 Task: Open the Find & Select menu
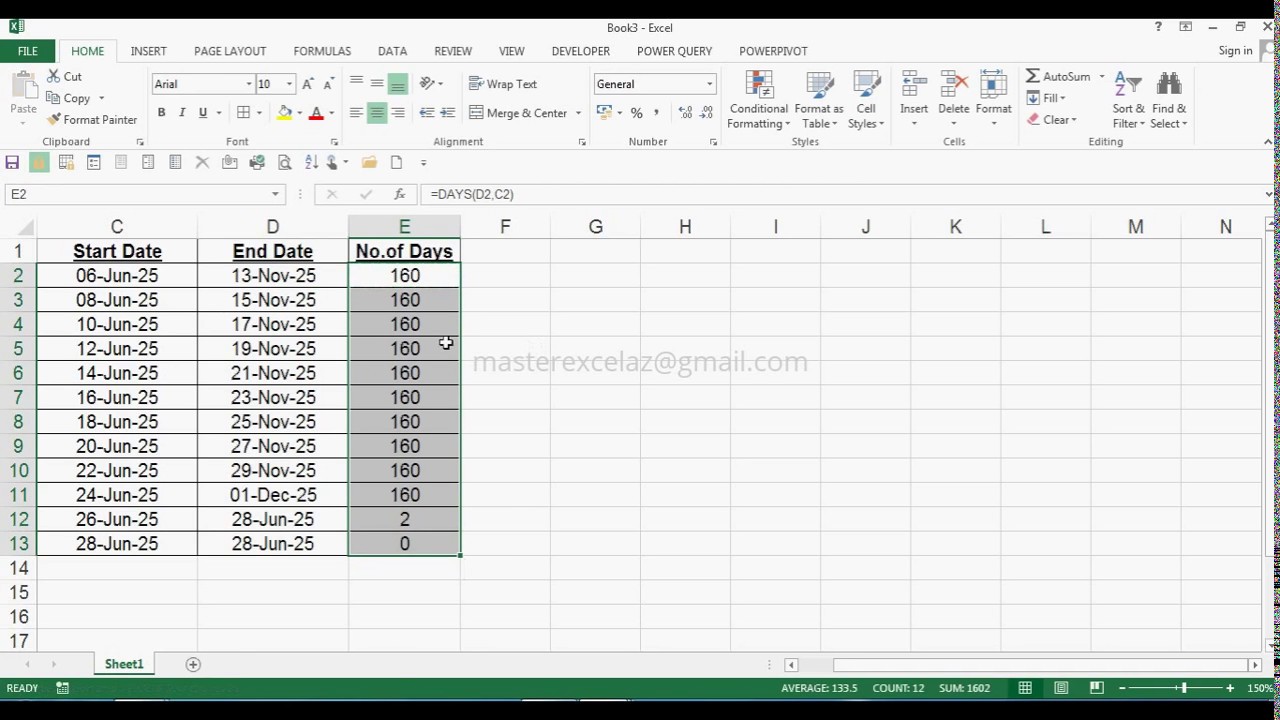pos(1169,100)
